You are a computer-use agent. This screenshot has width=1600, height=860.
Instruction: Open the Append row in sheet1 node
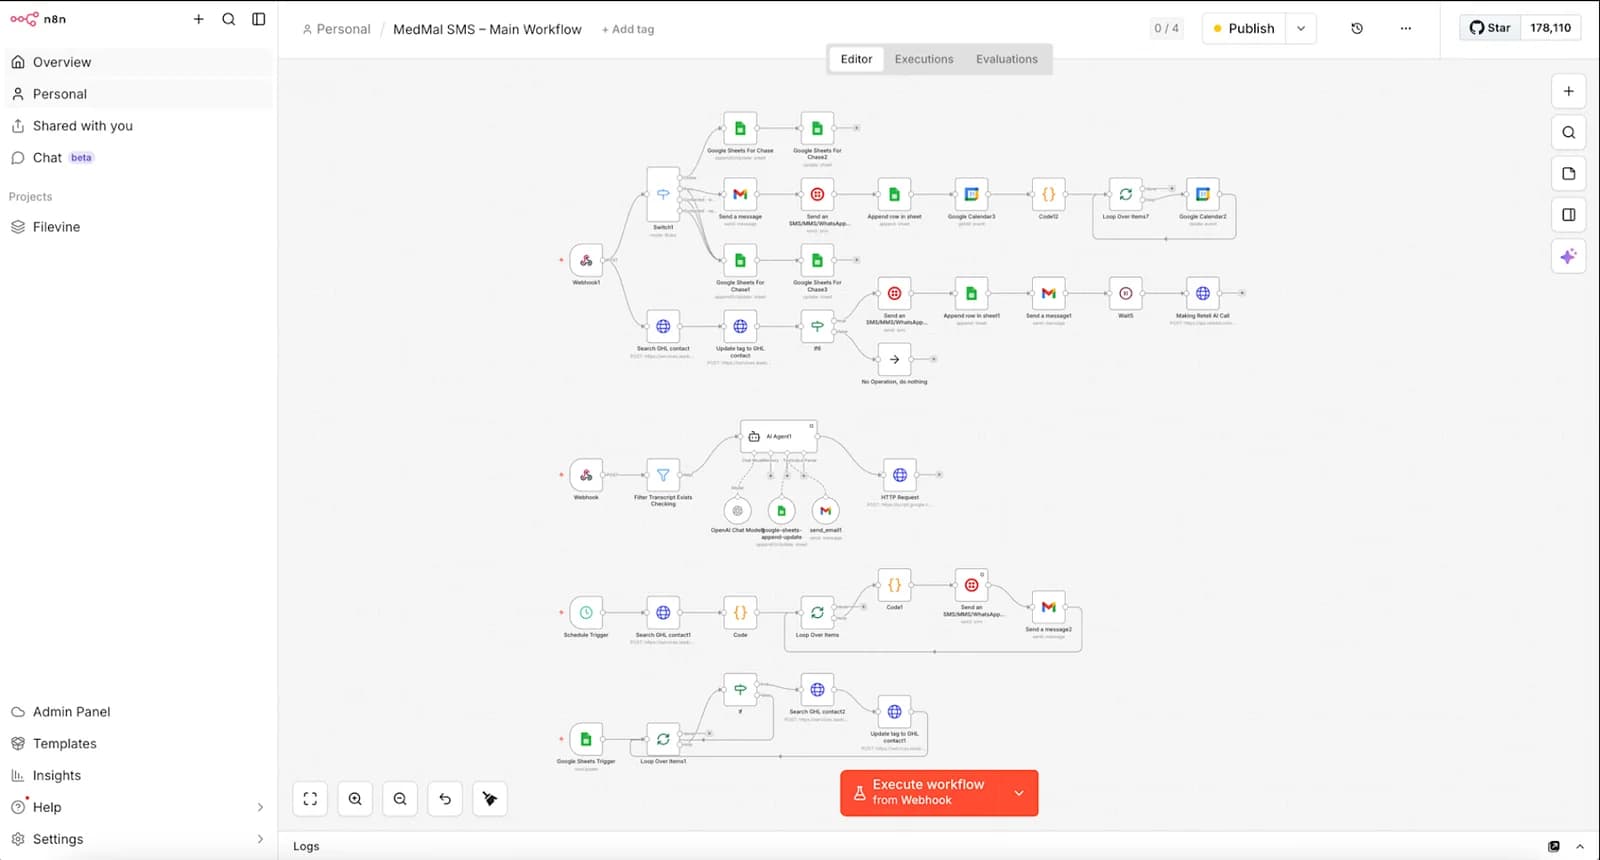[971, 293]
